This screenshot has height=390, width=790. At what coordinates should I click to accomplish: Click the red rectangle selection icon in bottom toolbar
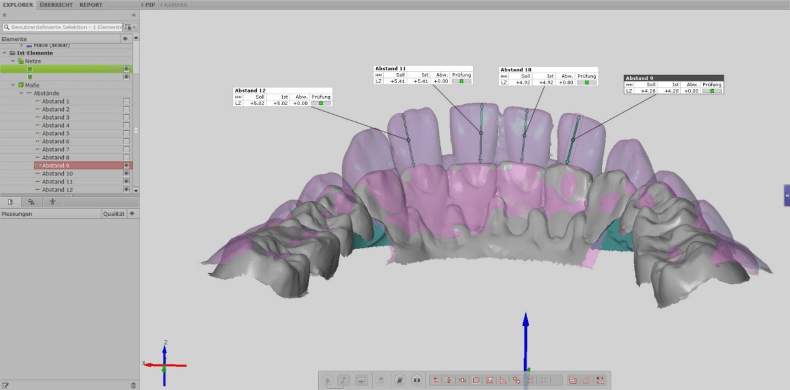pyautogui.click(x=476, y=380)
